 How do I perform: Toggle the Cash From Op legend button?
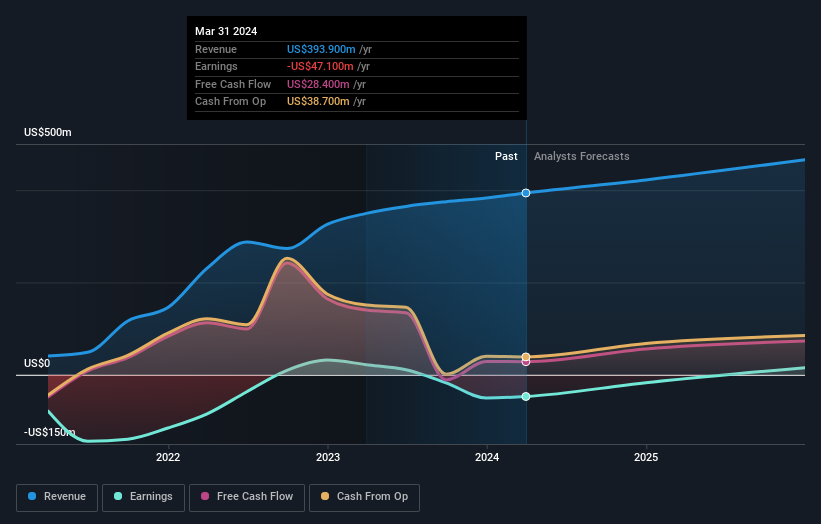364,497
